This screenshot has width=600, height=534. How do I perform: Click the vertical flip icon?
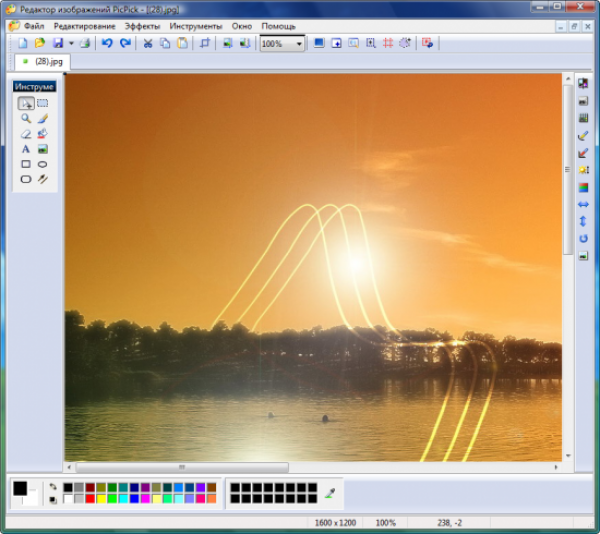tap(583, 221)
